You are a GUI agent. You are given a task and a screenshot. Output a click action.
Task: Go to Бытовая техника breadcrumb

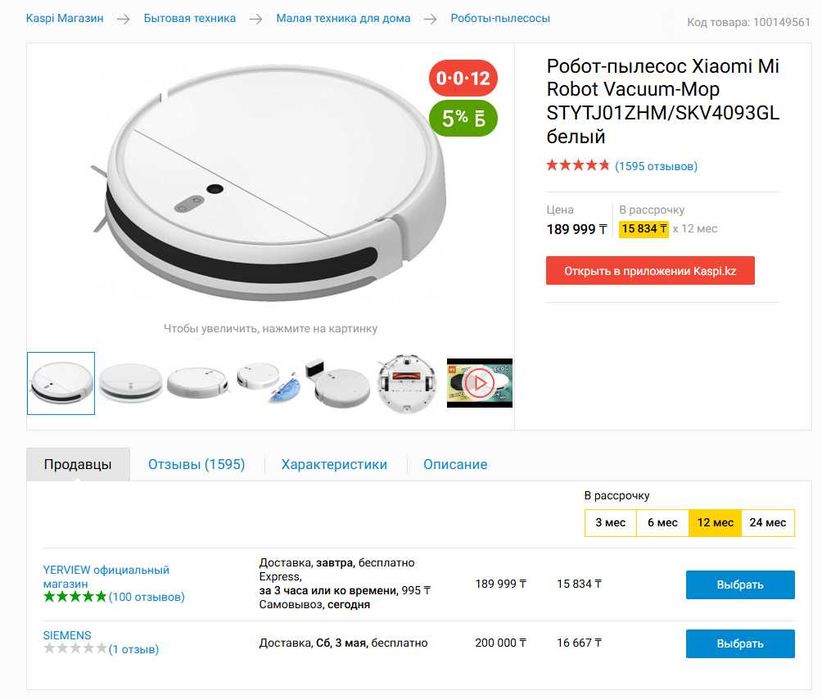coord(190,18)
